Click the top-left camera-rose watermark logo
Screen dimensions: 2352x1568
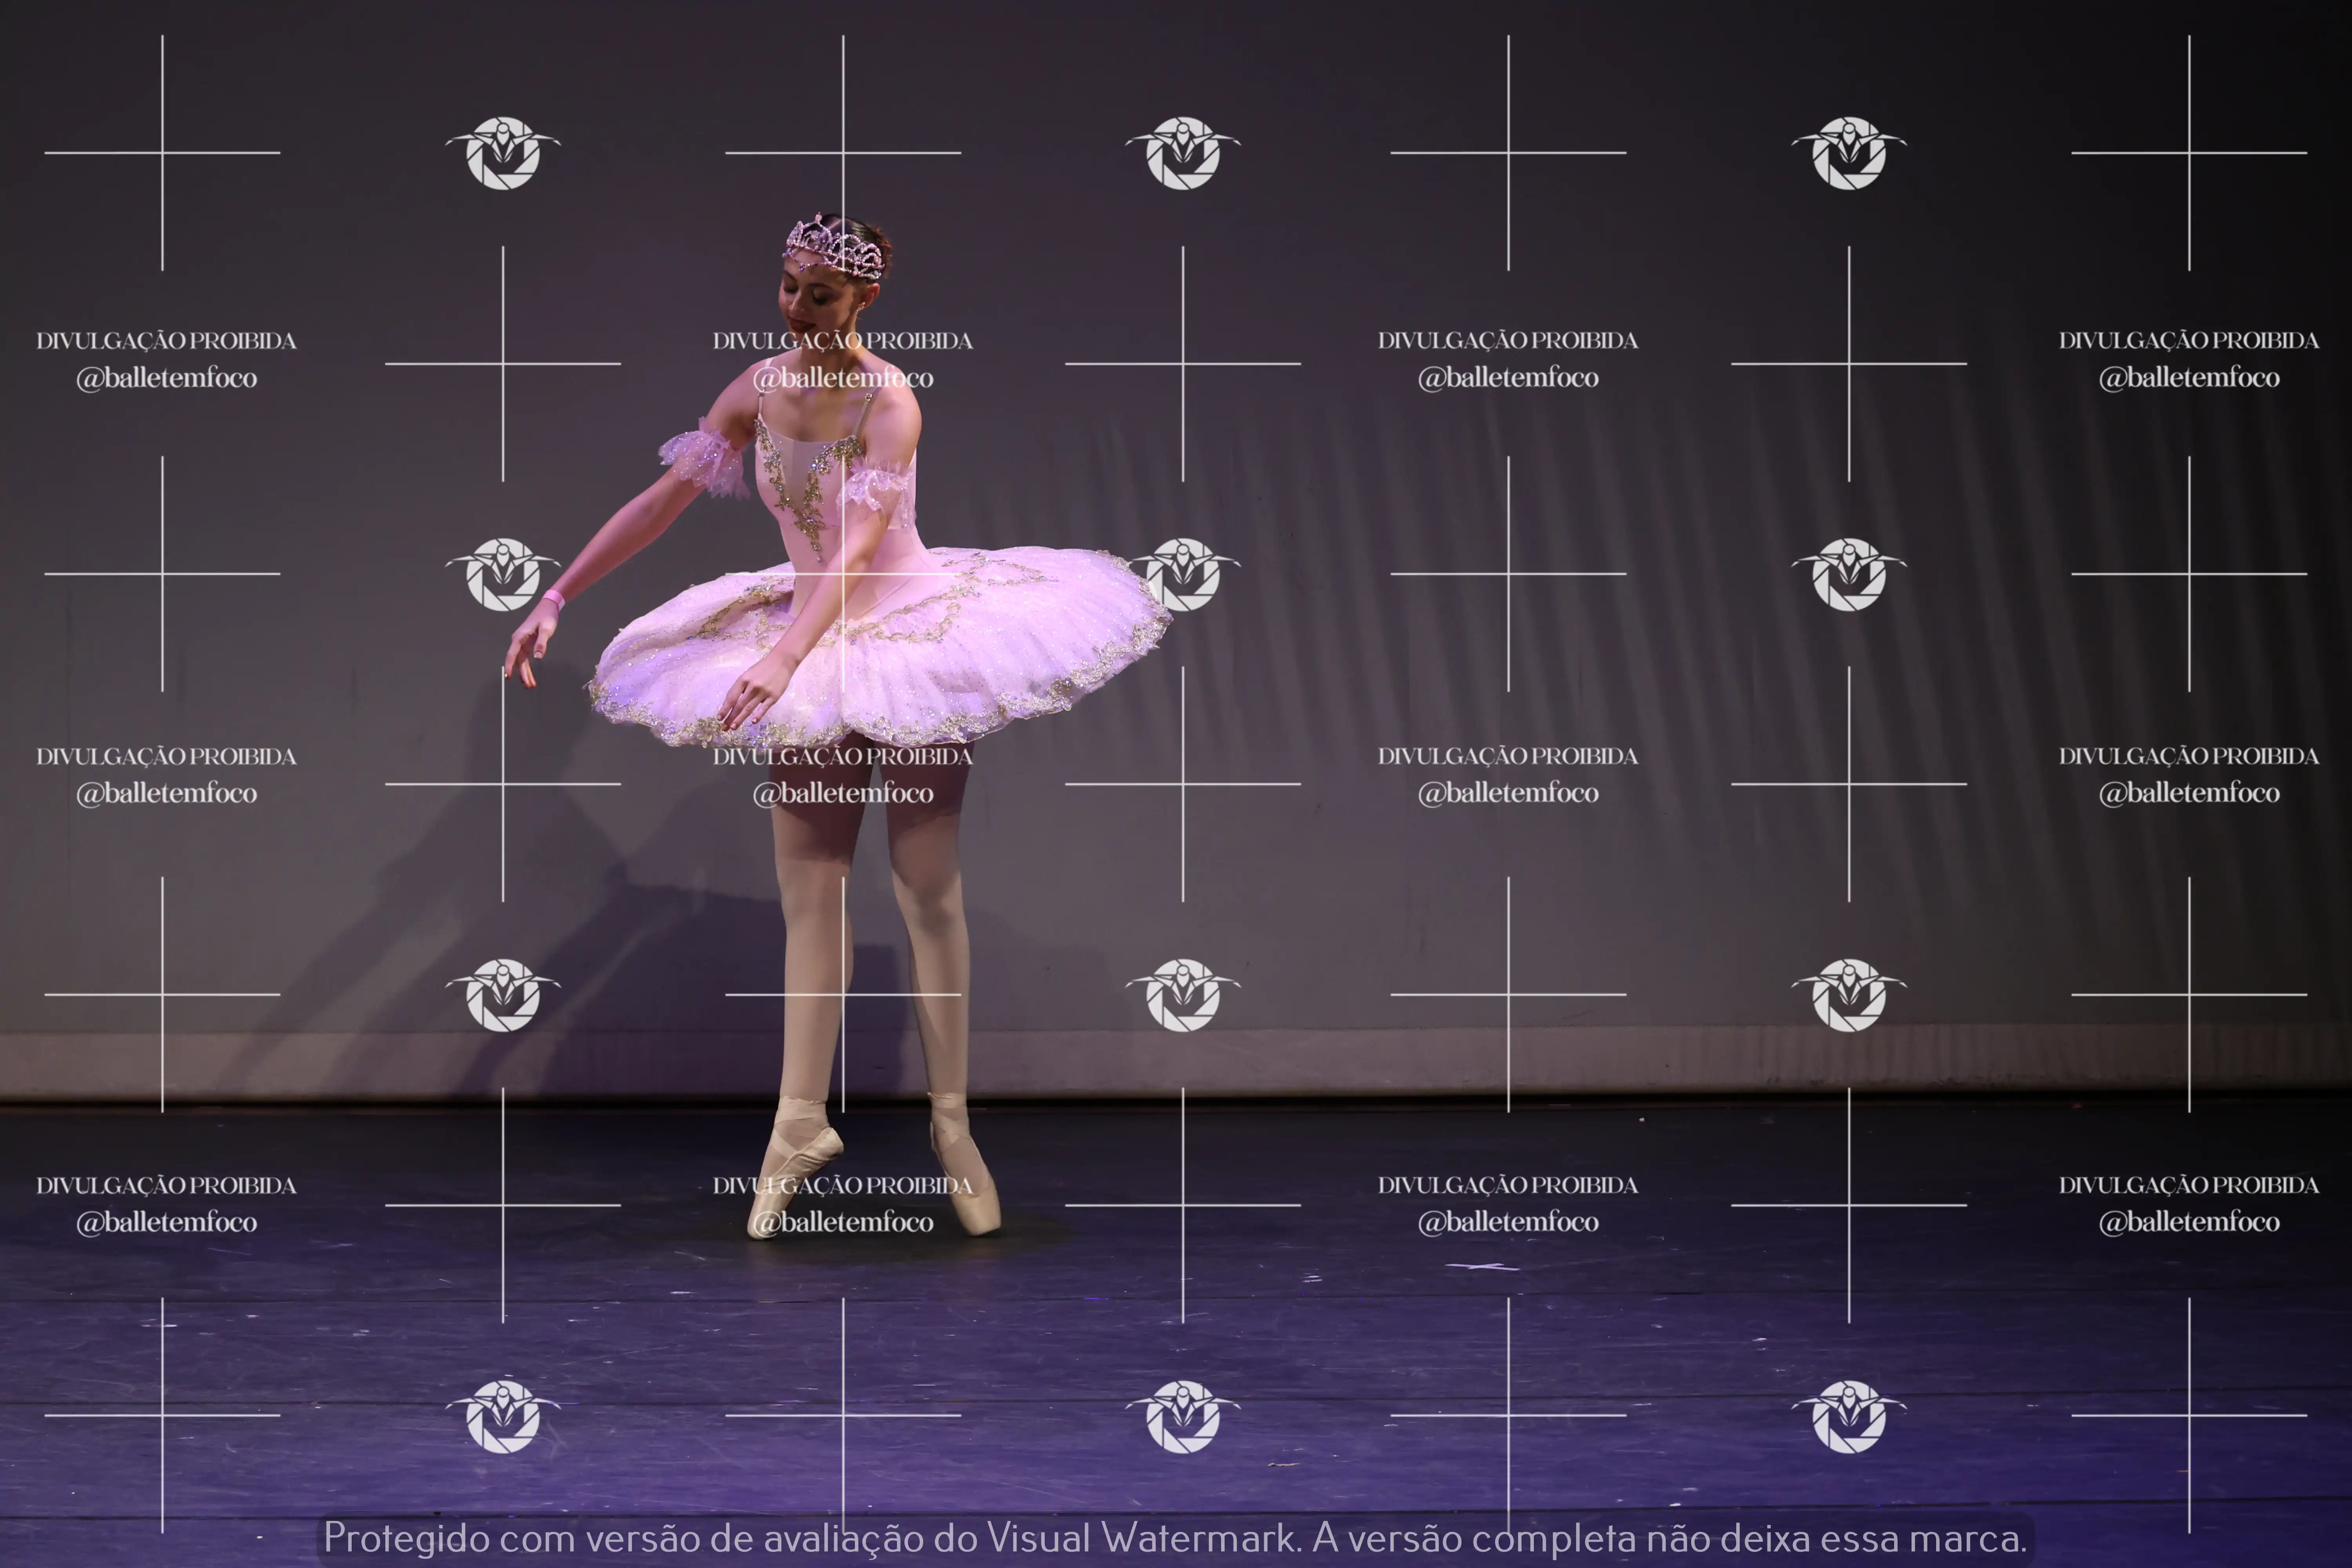[x=503, y=153]
